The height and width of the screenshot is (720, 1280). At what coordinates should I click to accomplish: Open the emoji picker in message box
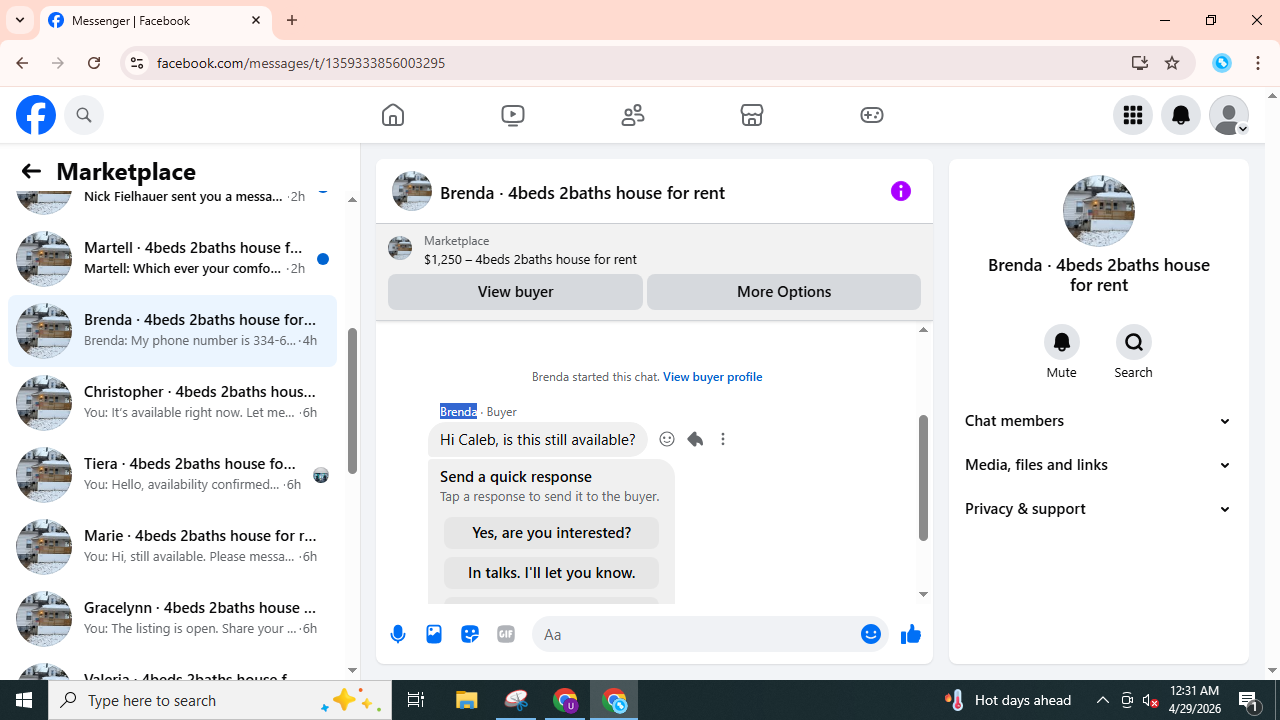tap(871, 634)
